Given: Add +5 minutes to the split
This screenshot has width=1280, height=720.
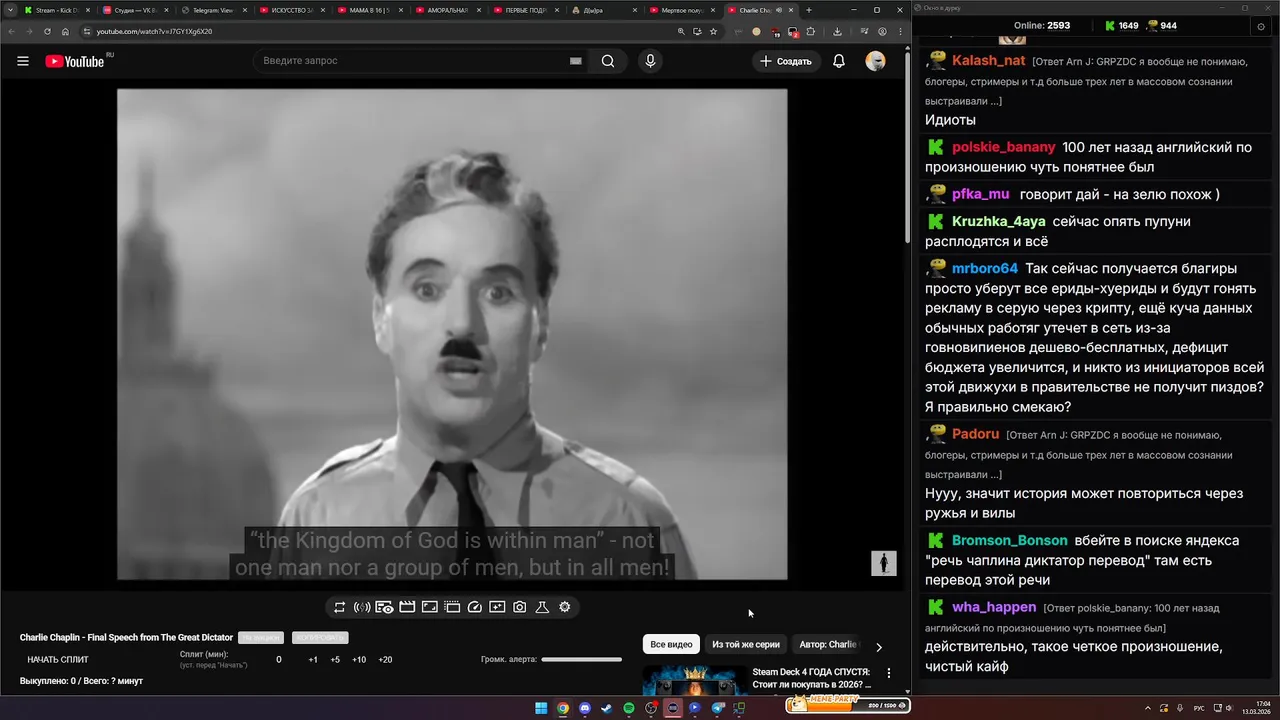Looking at the screenshot, I should tap(335, 660).
